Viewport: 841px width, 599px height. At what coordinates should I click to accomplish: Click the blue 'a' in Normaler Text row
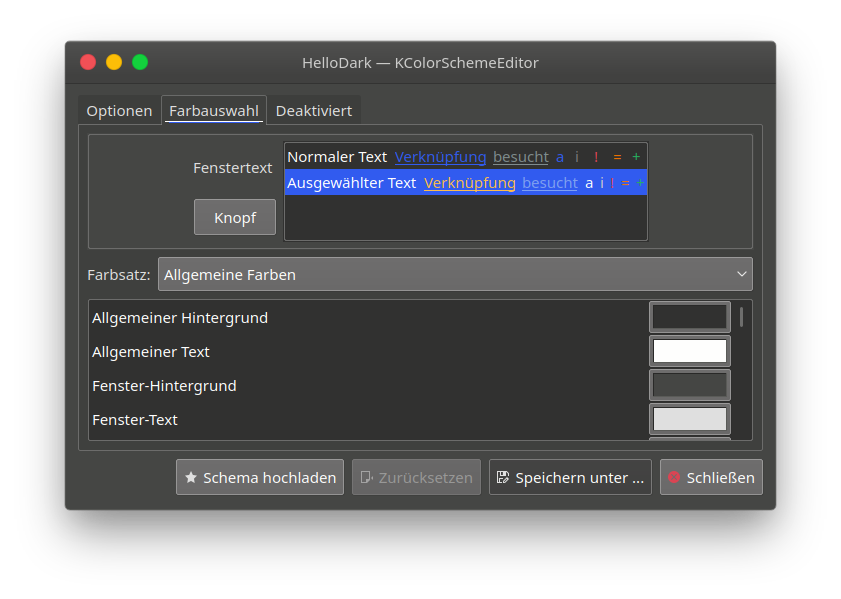click(559, 158)
